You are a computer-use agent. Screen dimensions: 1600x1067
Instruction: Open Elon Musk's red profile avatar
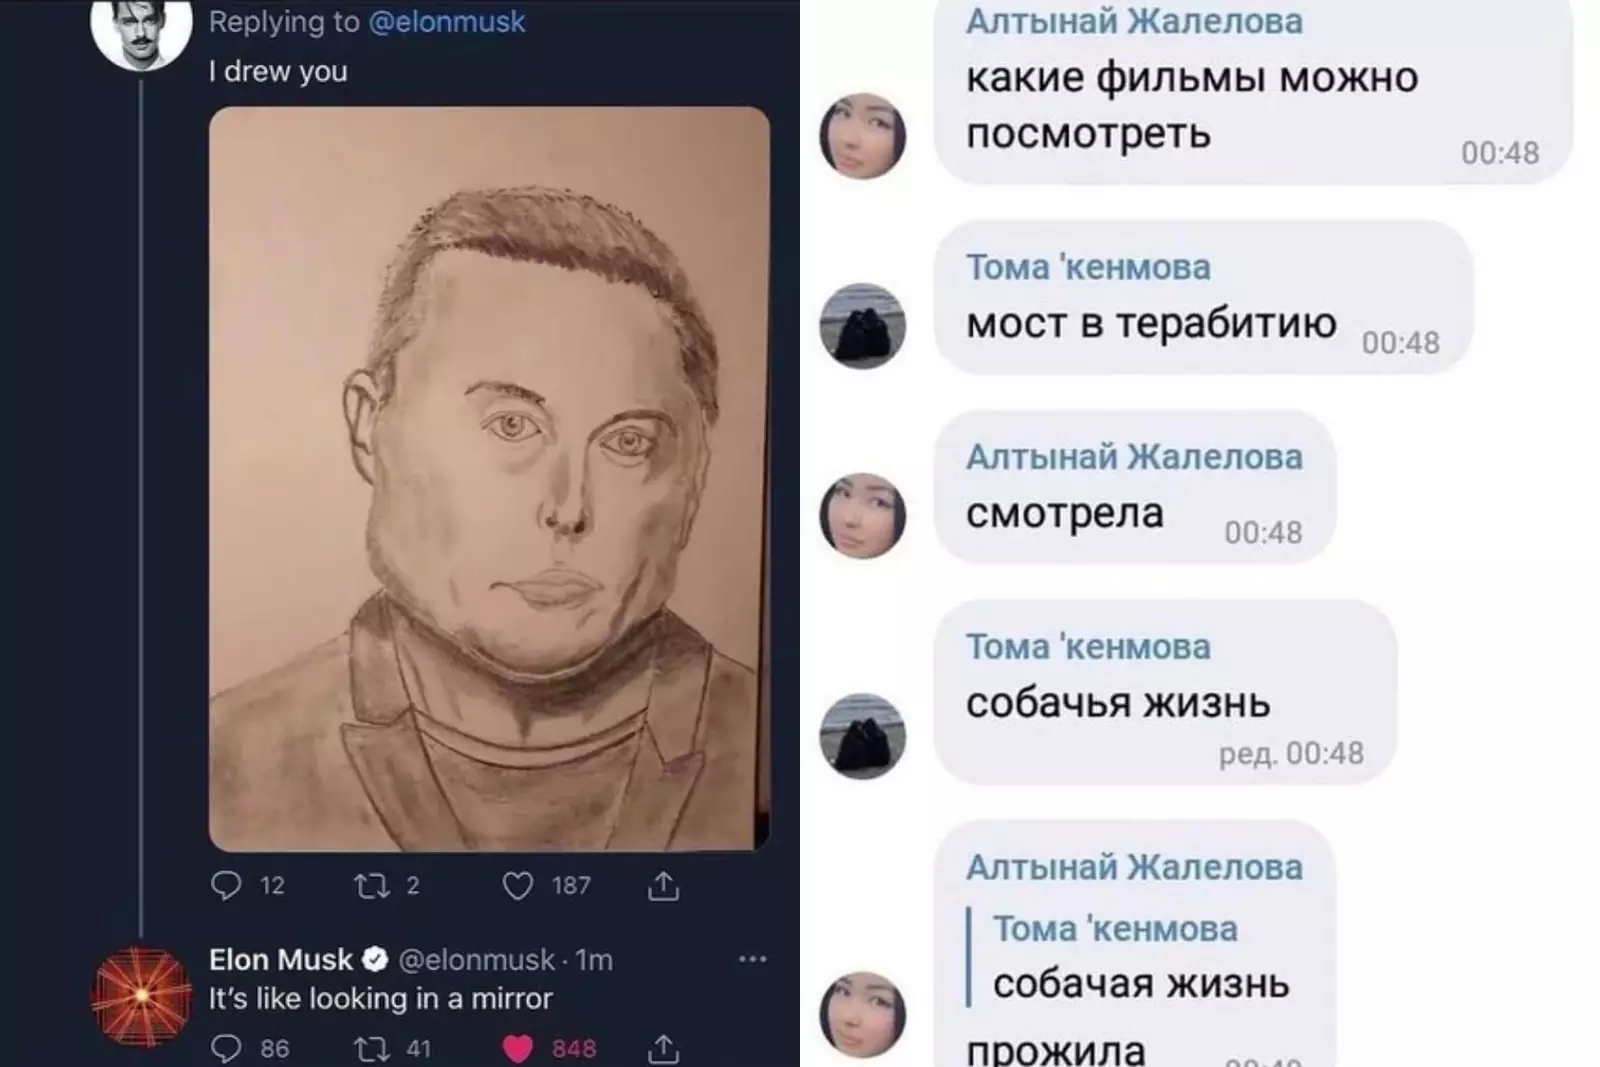[141, 996]
